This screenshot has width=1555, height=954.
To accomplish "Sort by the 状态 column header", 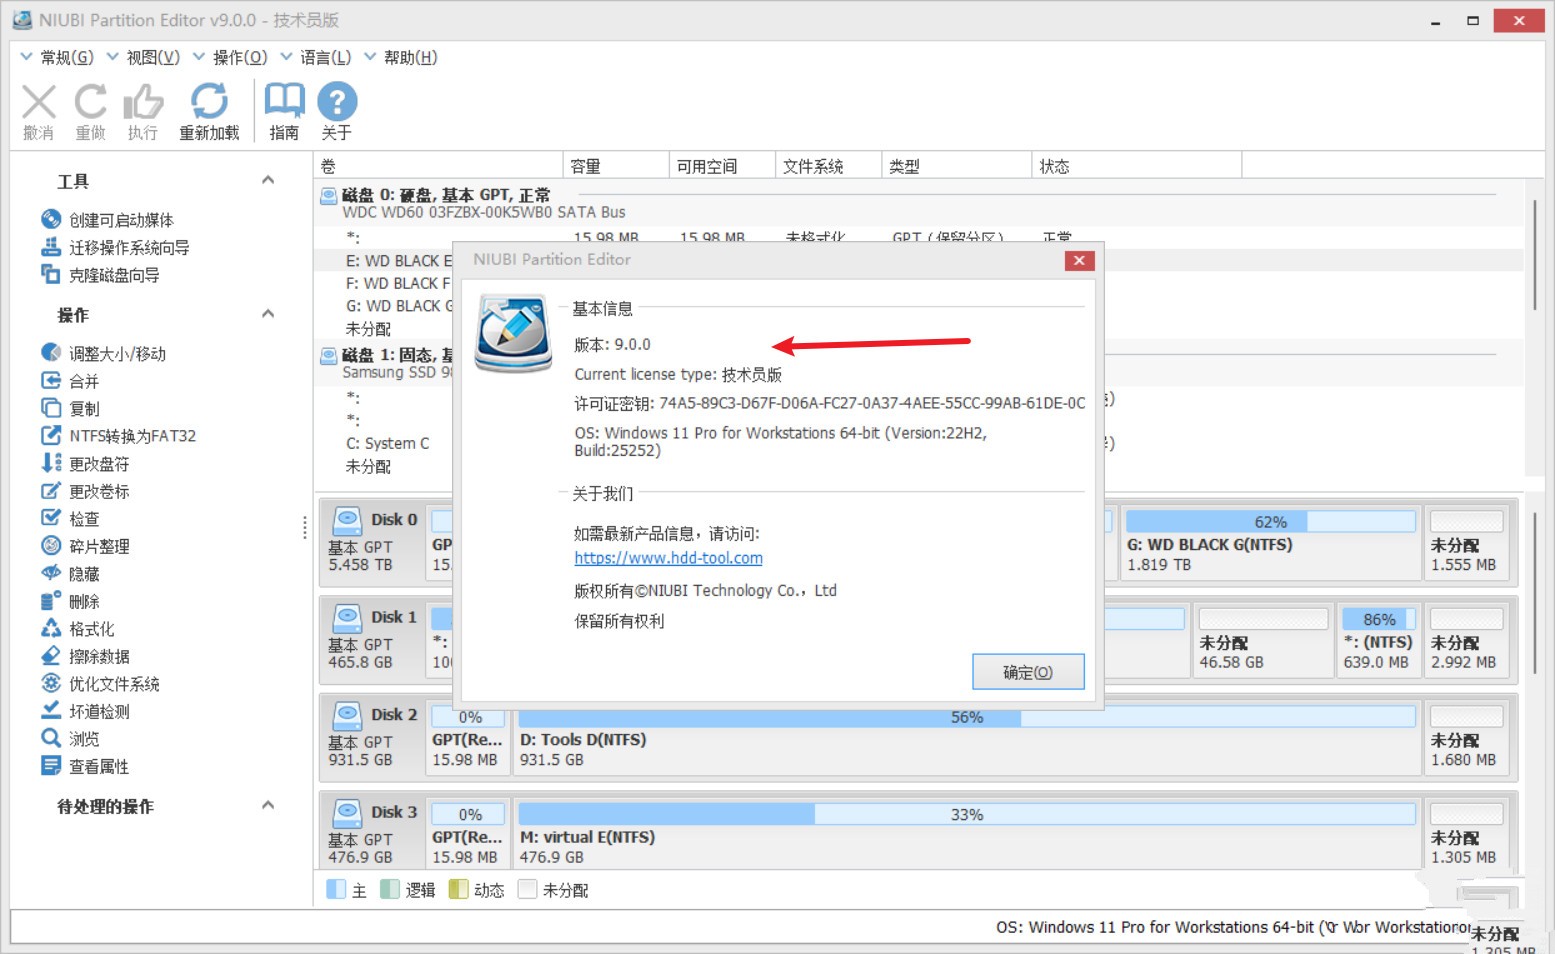I will pos(1137,166).
